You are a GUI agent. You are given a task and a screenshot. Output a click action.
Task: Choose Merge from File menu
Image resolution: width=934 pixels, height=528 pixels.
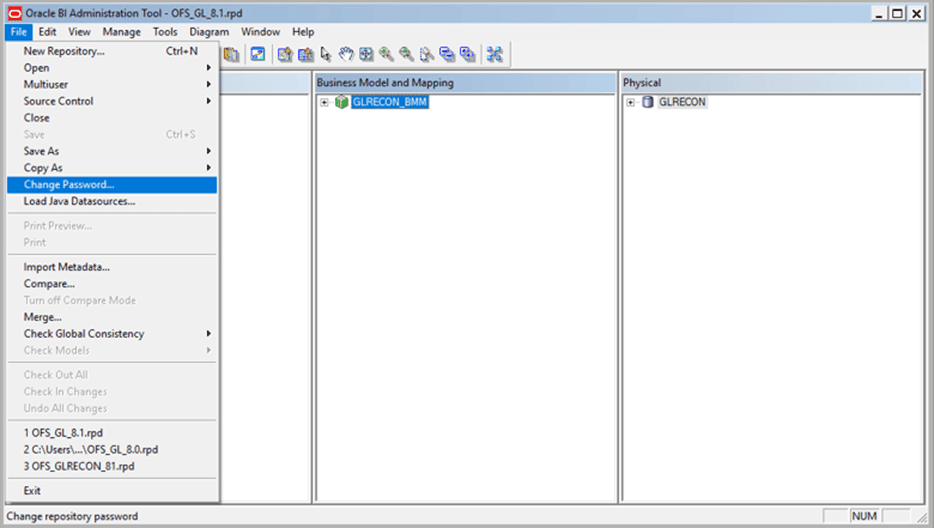pos(112,317)
